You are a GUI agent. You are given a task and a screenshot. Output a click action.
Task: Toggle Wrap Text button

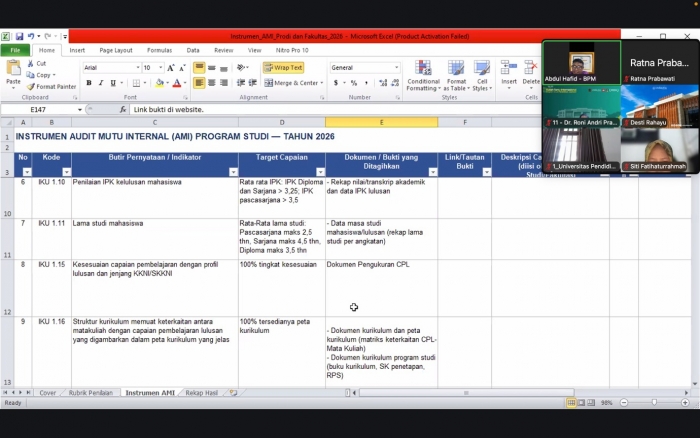click(x=283, y=68)
